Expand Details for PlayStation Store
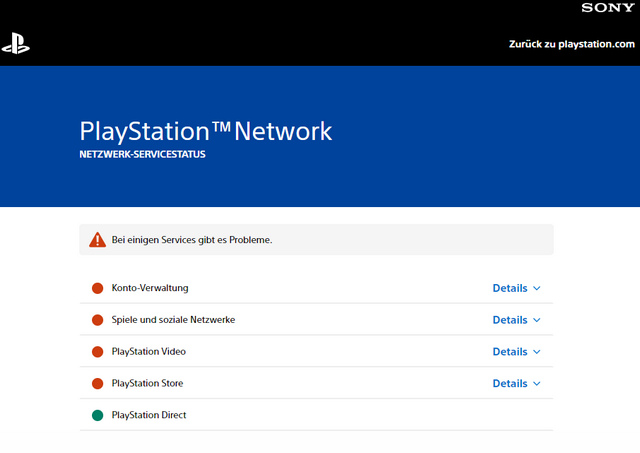This screenshot has height=453, width=640. 516,384
